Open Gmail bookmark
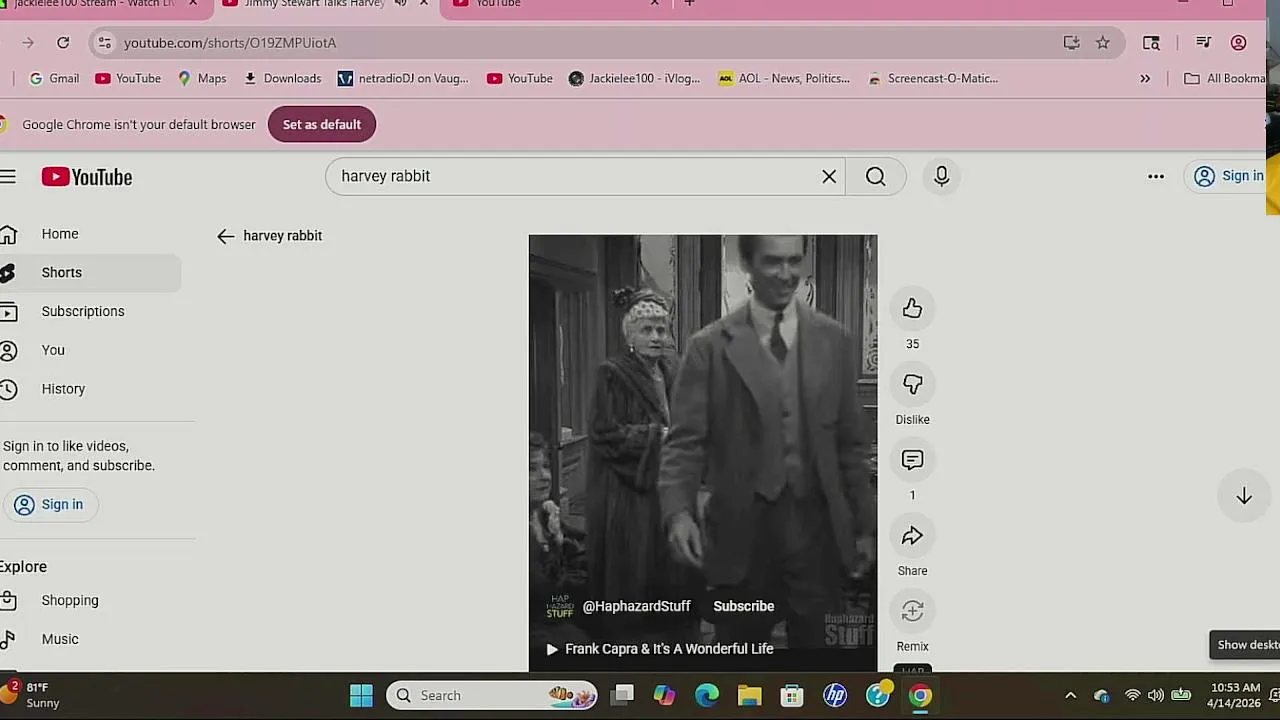The width and height of the screenshot is (1280, 720). click(x=54, y=78)
